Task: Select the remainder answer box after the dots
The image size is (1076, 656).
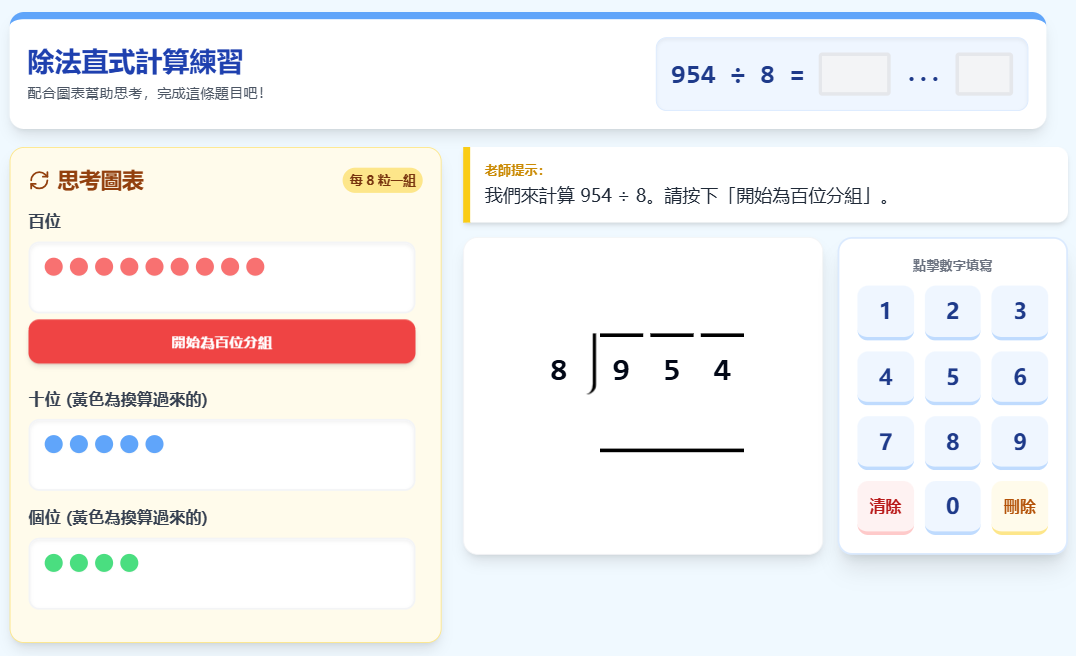Action: point(984,74)
